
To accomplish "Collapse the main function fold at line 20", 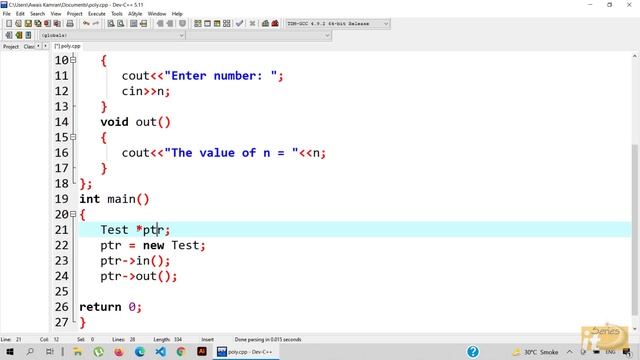I will [x=73, y=214].
